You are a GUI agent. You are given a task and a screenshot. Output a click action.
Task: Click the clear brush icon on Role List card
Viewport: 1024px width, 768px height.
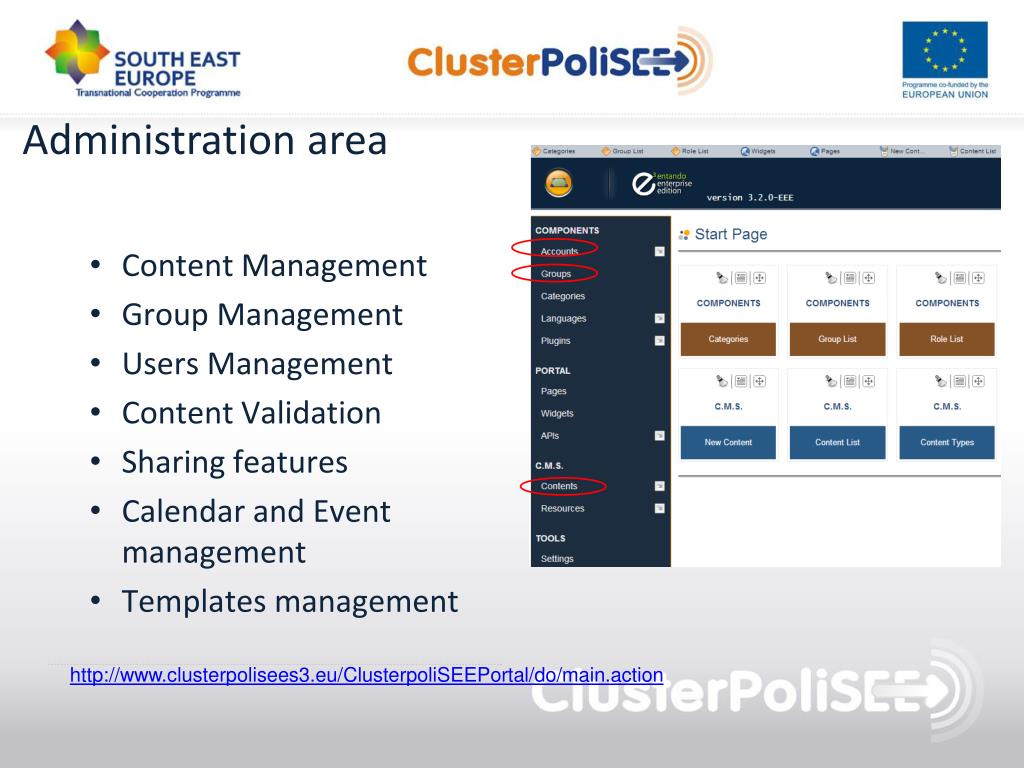point(940,278)
